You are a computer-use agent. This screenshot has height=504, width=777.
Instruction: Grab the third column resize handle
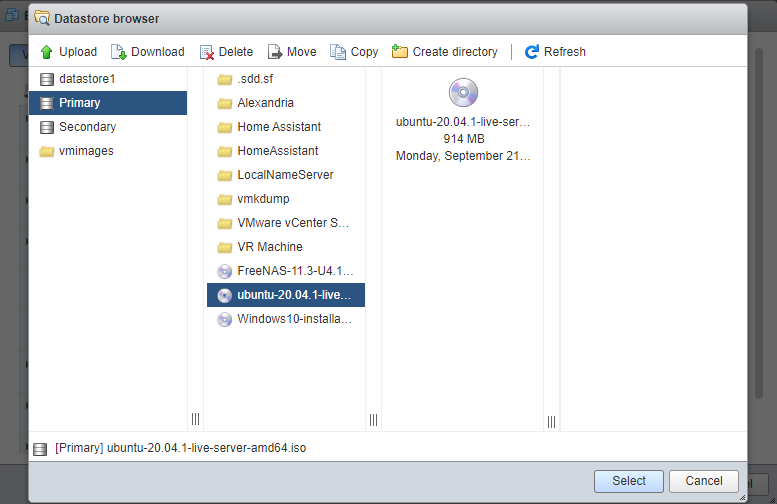point(551,422)
